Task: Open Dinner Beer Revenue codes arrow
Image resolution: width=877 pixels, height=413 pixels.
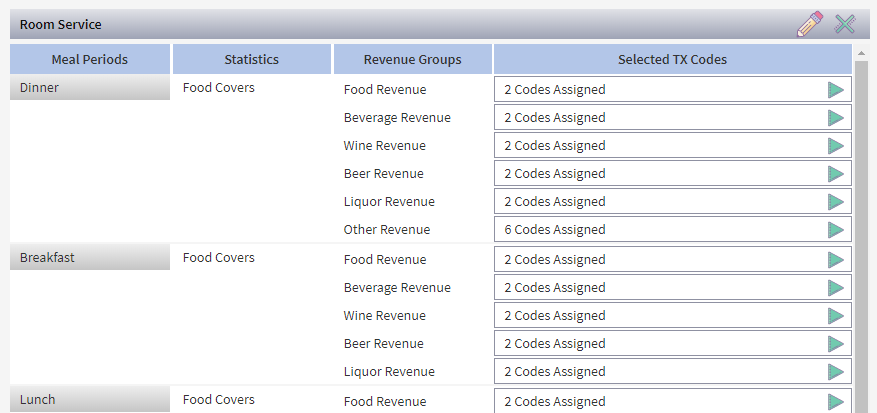Action: (x=836, y=174)
